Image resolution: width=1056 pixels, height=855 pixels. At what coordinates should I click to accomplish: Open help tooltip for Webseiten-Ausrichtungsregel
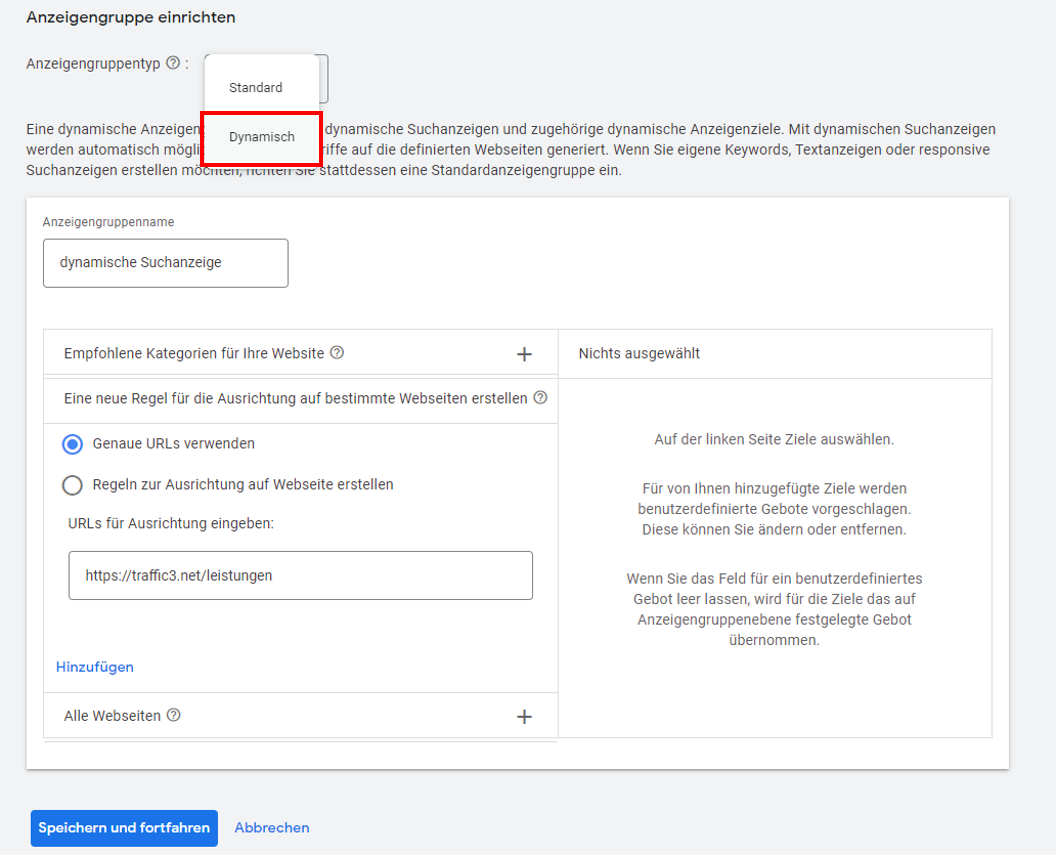538,397
